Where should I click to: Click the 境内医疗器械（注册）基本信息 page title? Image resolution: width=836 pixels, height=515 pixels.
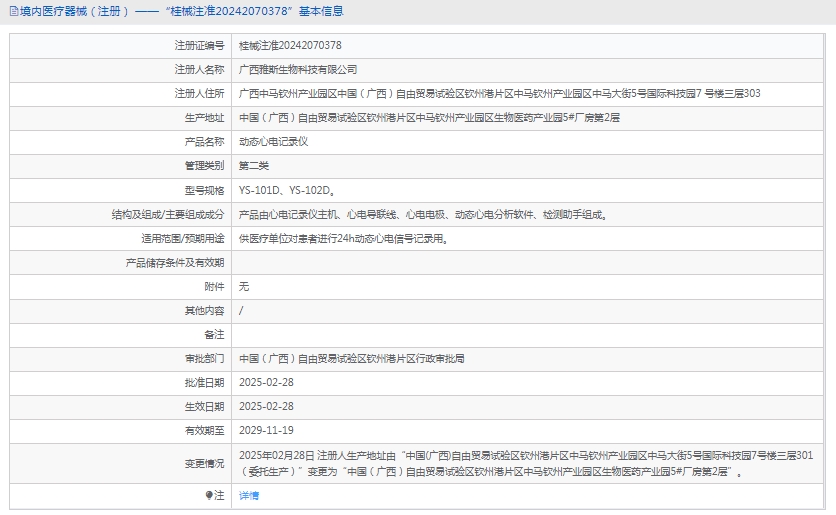pos(182,12)
